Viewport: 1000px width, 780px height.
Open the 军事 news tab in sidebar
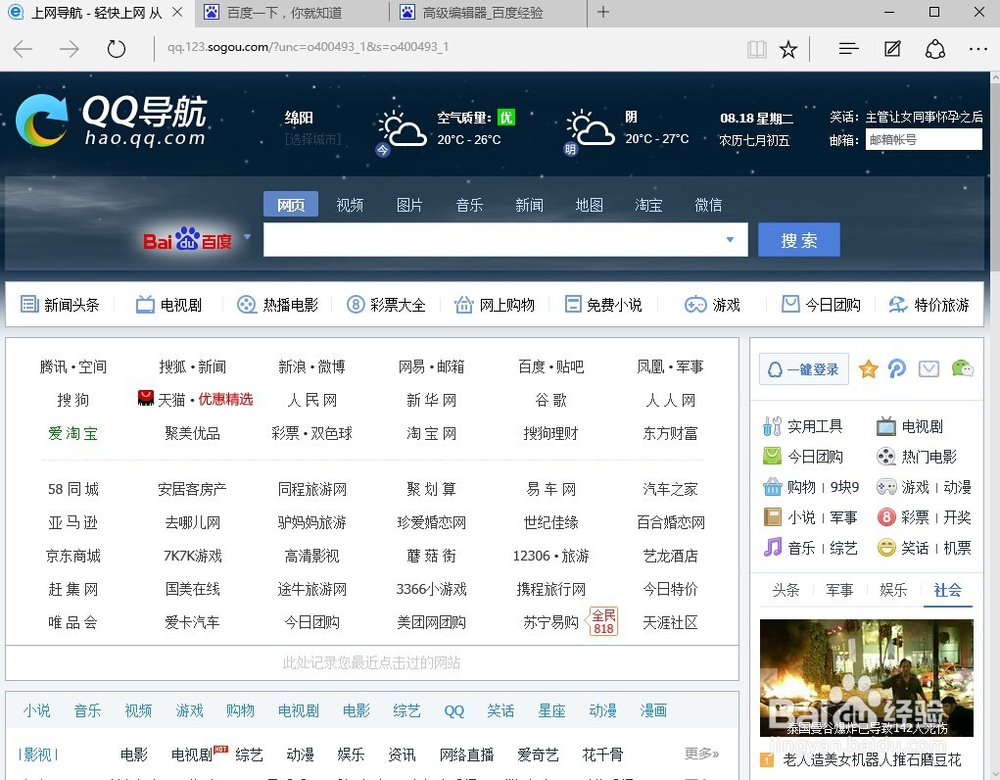[x=839, y=590]
